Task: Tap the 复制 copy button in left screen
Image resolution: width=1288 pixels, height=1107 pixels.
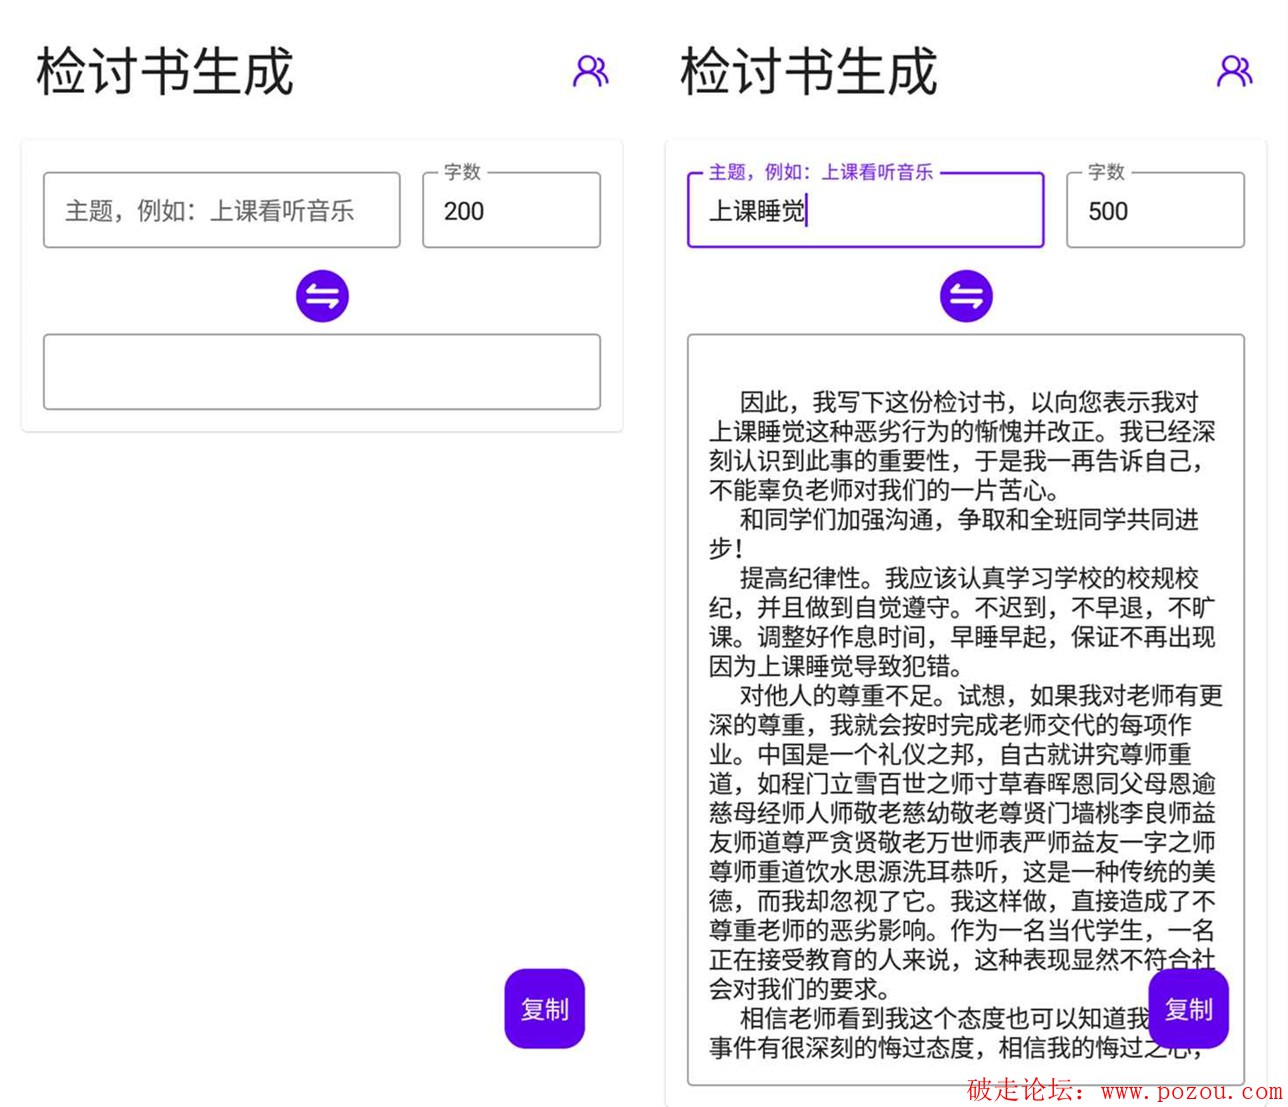Action: click(544, 1009)
